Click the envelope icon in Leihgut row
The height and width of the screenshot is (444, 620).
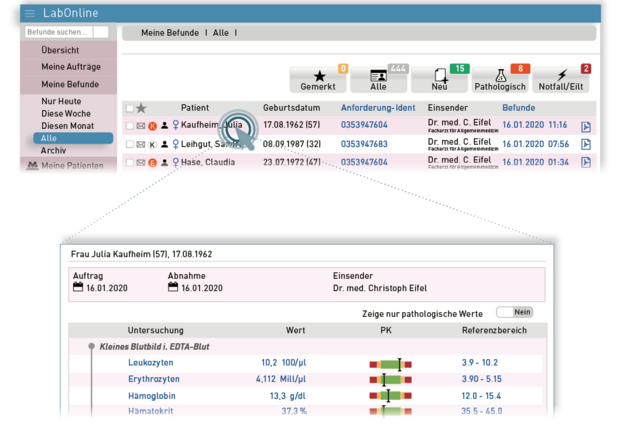[x=141, y=144]
